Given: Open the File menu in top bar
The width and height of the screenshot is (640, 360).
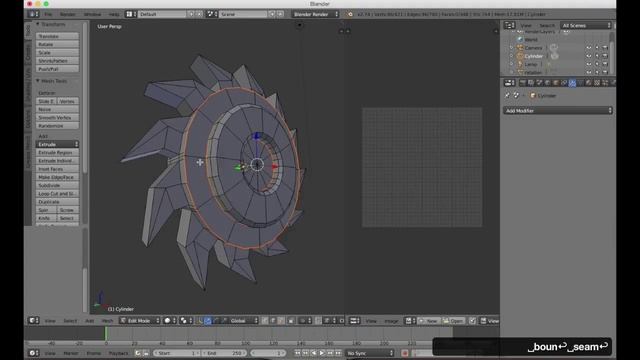Looking at the screenshot, I should coord(48,14).
